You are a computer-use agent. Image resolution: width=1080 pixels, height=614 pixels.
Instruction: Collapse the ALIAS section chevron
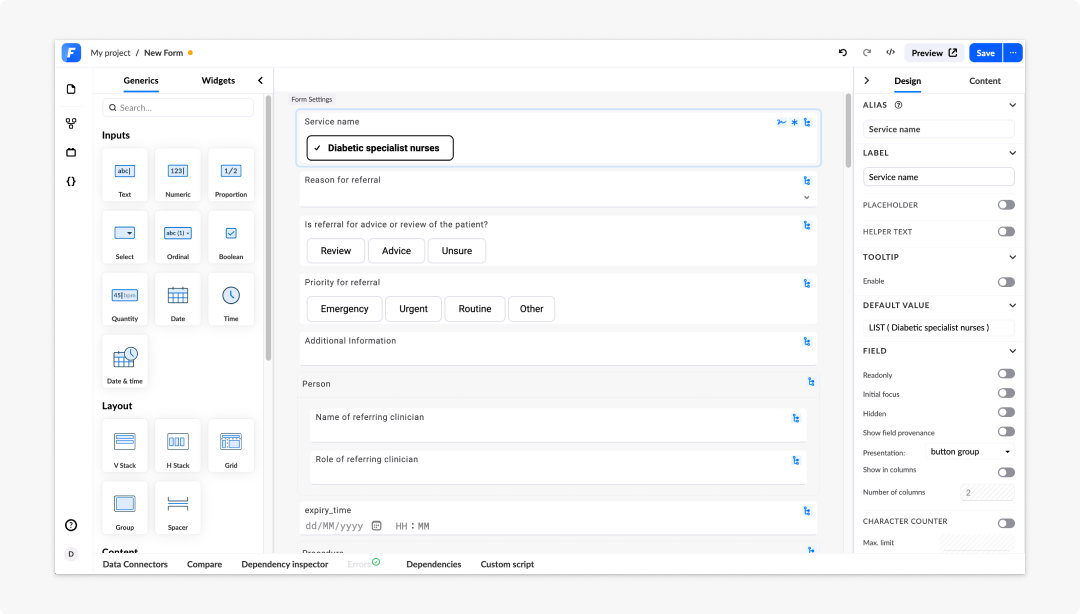[1012, 105]
